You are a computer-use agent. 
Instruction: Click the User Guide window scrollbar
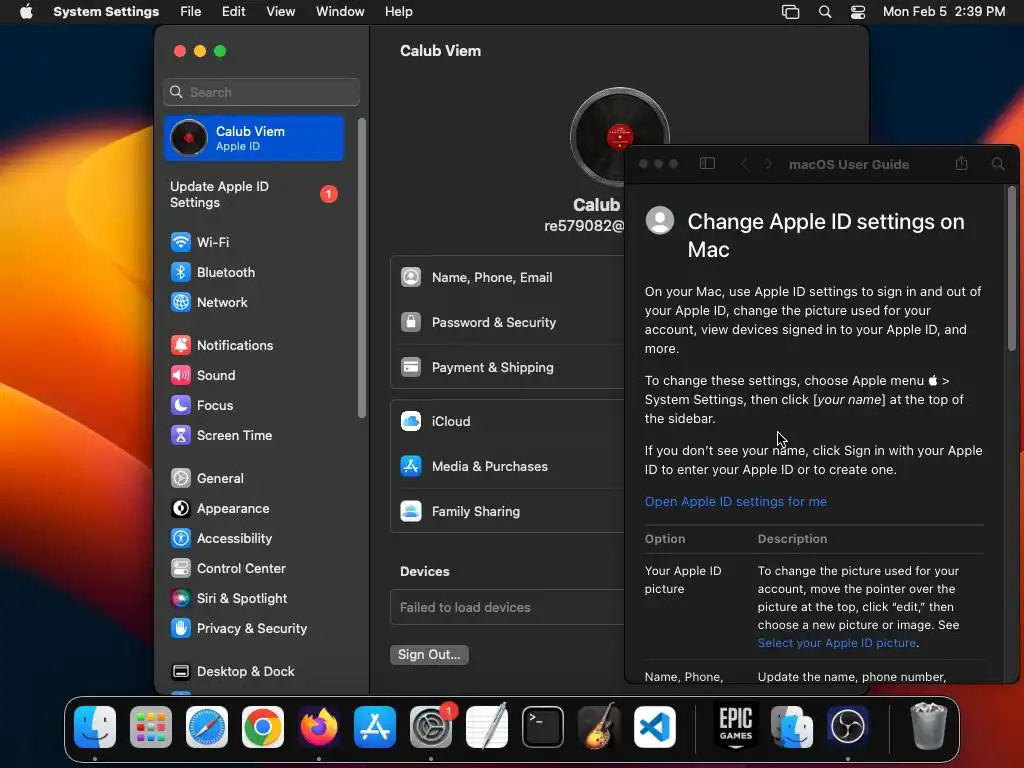click(1012, 269)
